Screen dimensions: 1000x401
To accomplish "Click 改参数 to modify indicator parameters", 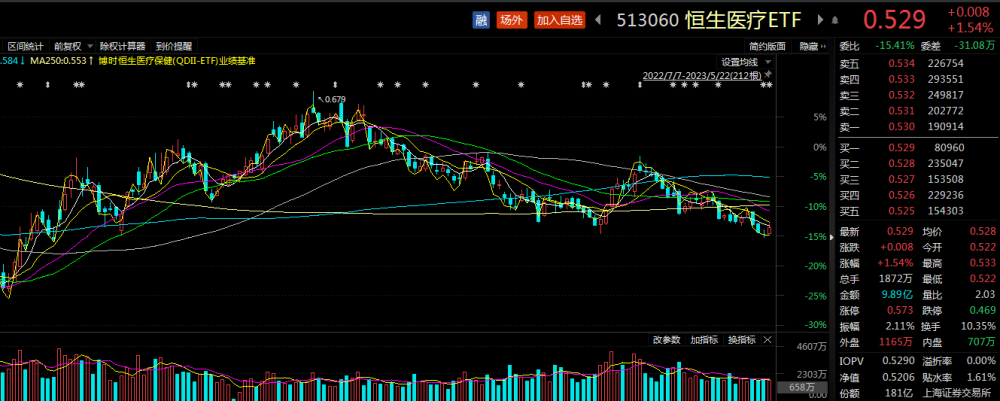I will [x=667, y=340].
